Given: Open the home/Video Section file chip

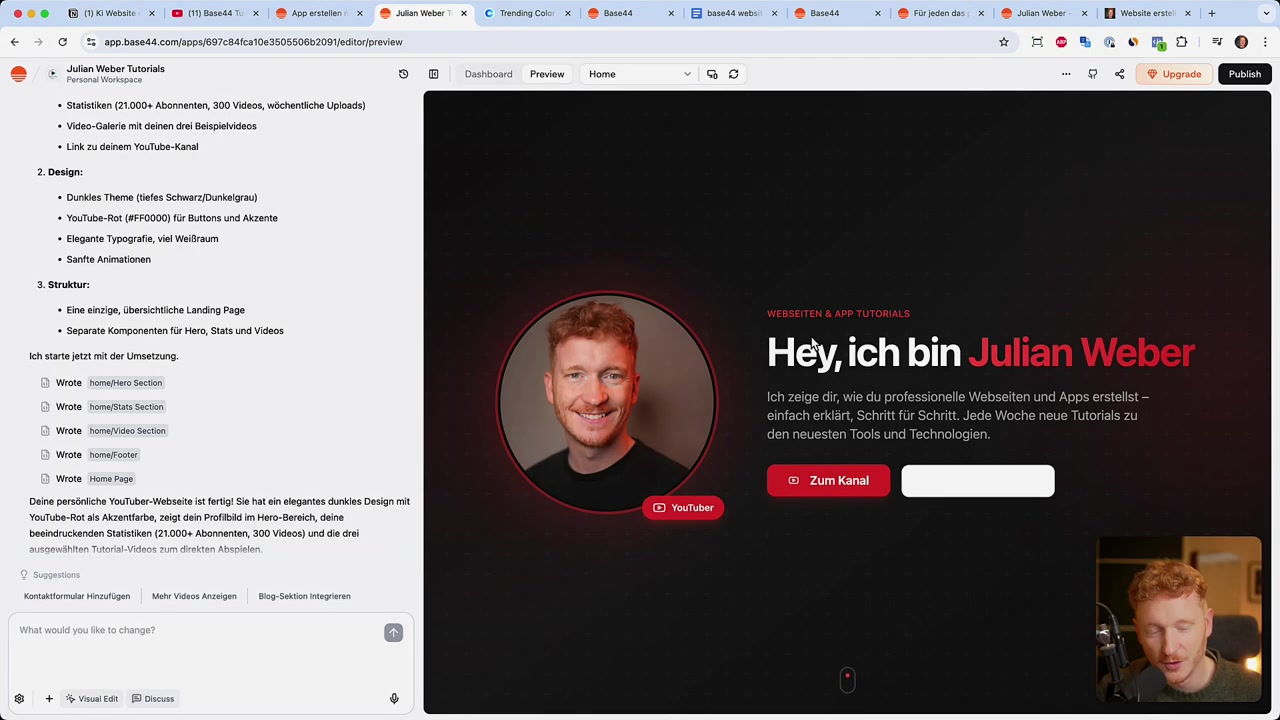Looking at the screenshot, I should point(127,431).
